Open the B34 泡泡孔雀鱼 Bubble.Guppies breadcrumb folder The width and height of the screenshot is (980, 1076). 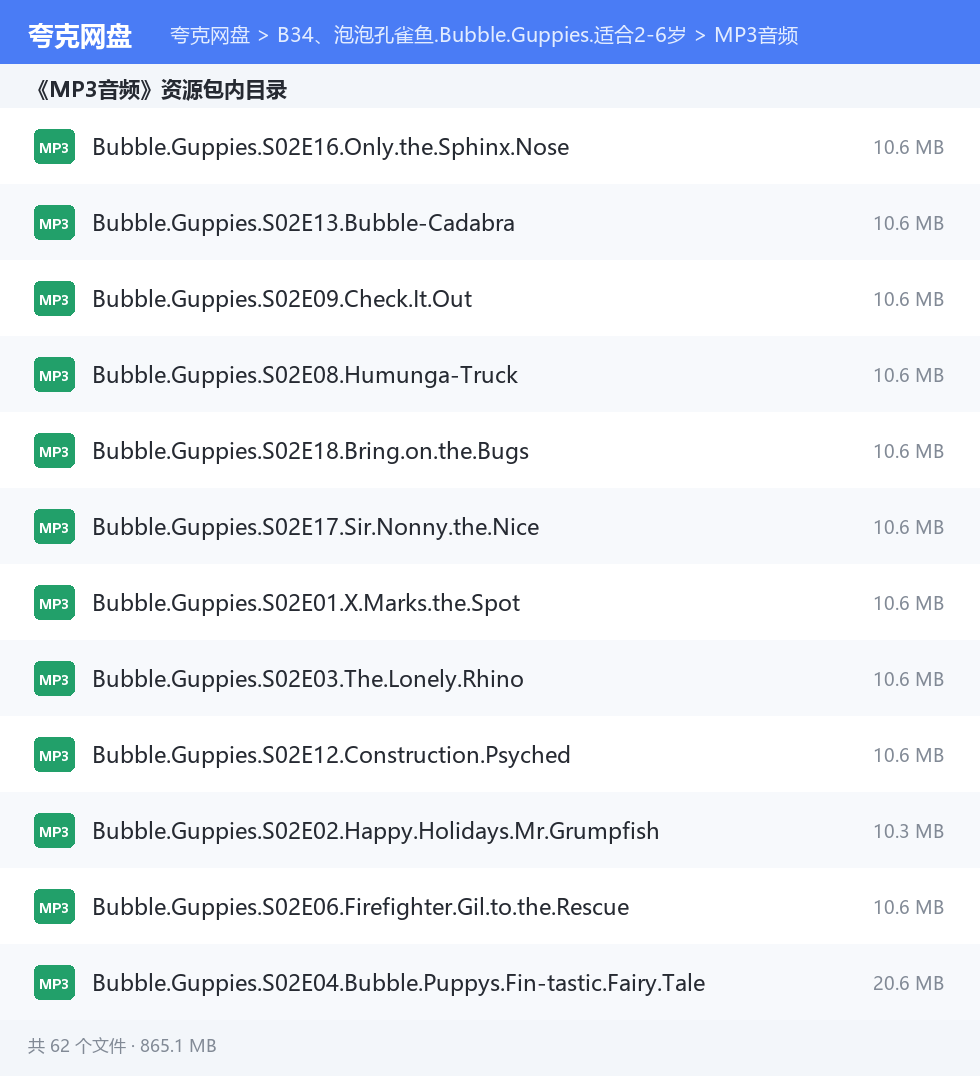[482, 35]
